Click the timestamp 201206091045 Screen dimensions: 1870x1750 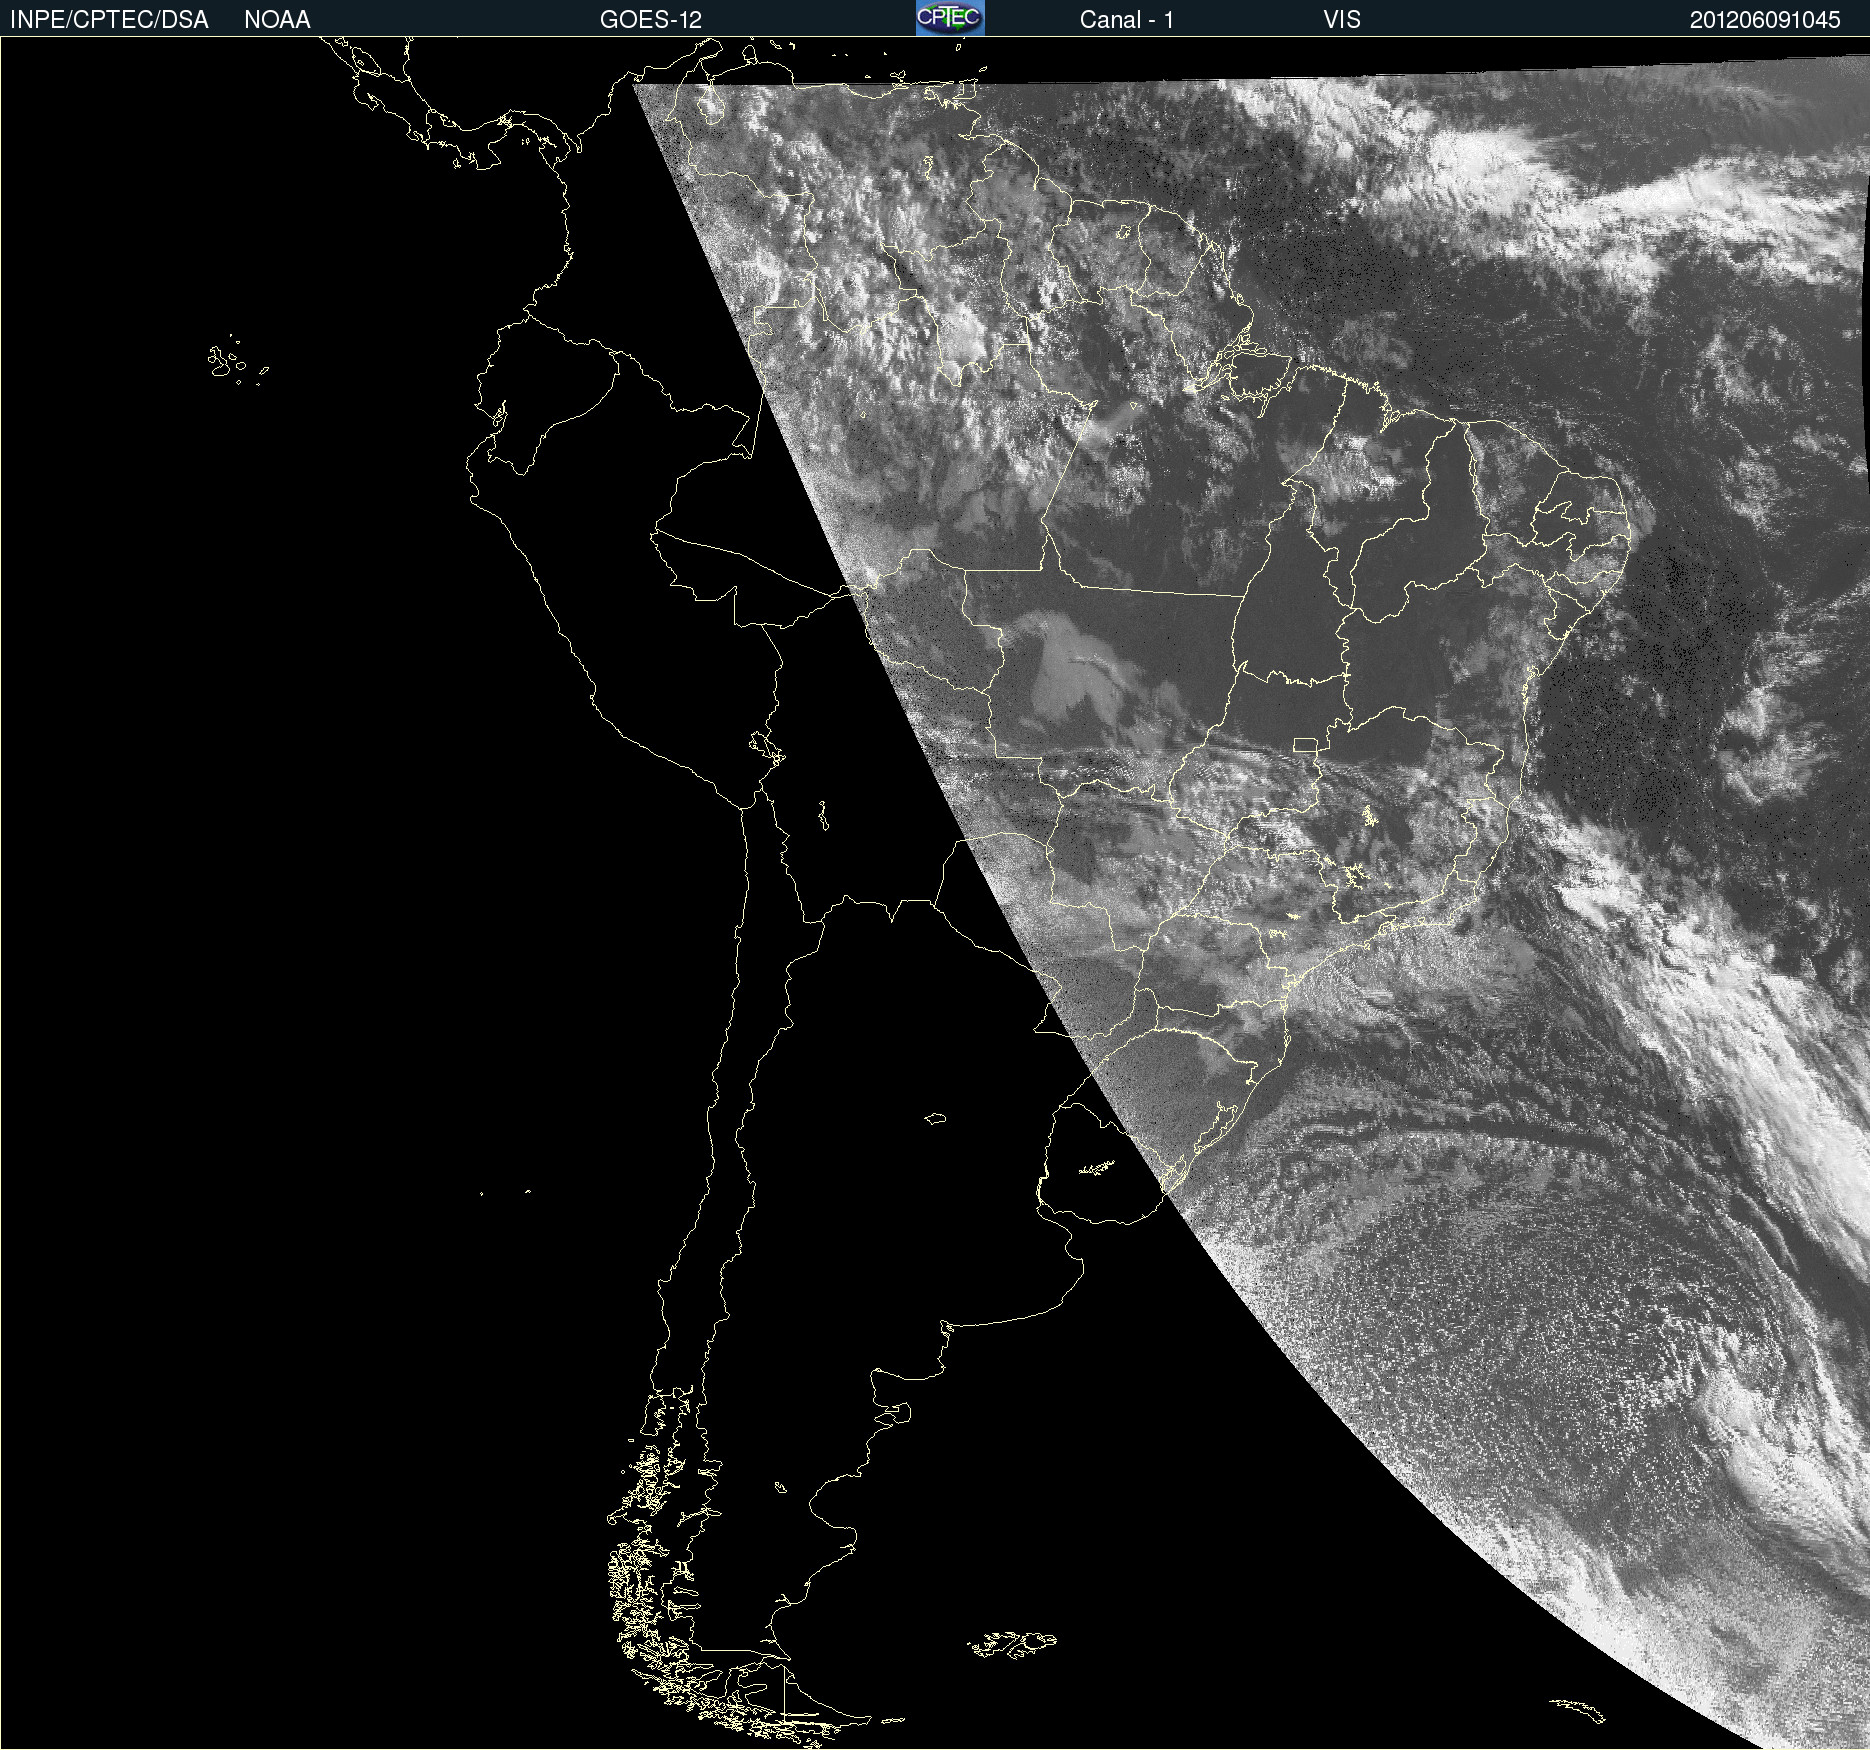pyautogui.click(x=1765, y=20)
